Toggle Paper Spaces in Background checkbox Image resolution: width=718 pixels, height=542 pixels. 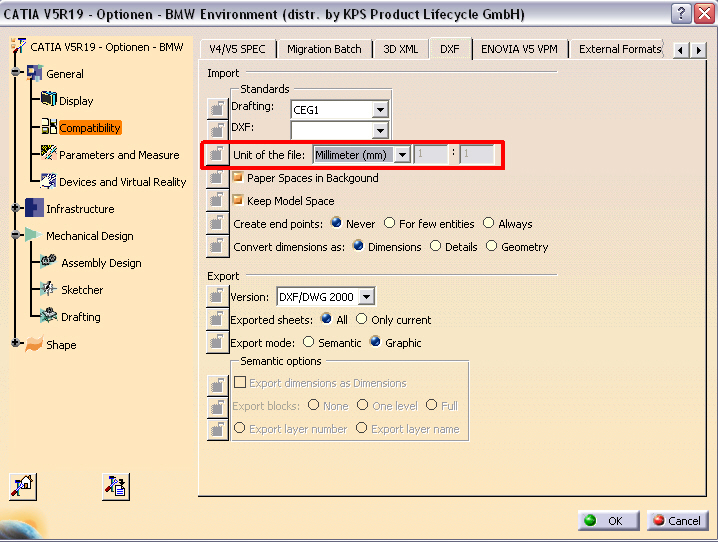pyautogui.click(x=238, y=177)
